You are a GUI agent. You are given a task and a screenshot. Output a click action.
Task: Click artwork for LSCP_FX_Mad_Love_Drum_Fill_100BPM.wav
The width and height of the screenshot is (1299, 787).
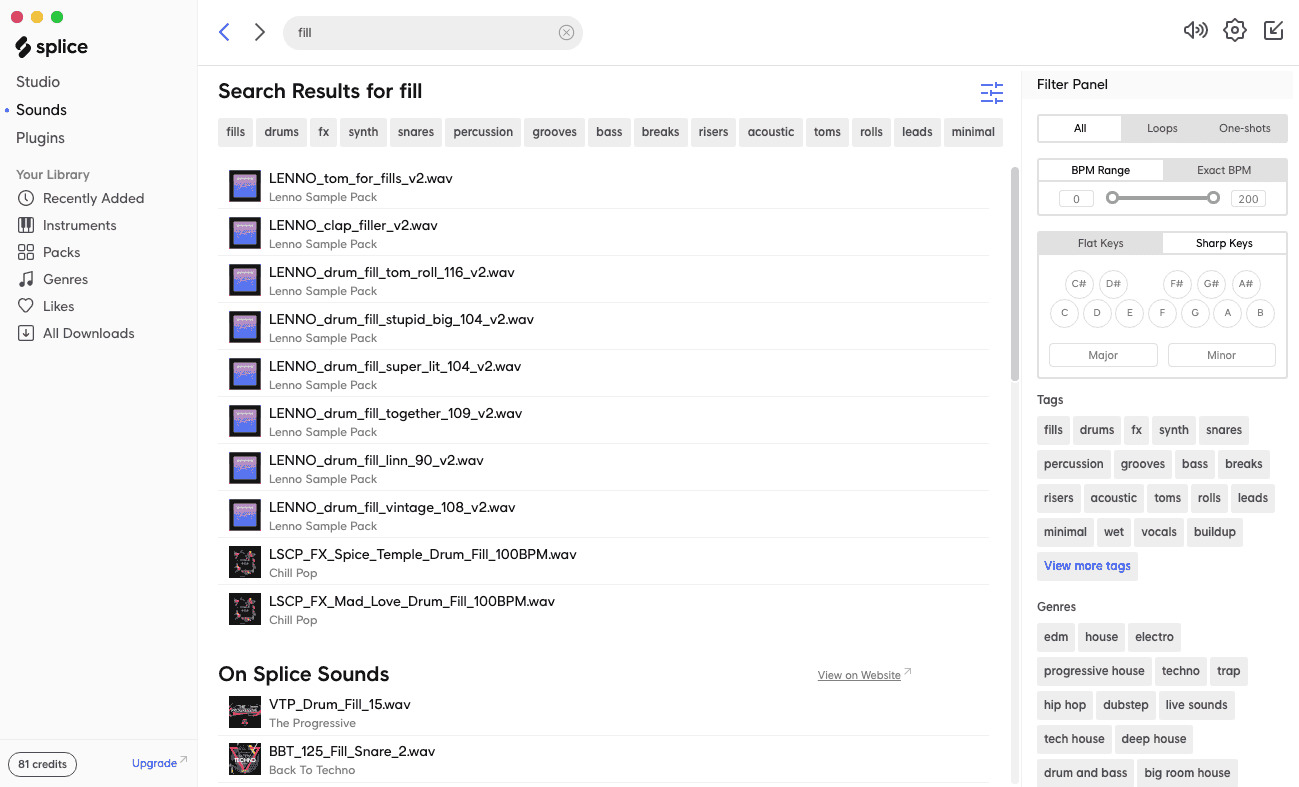pyautogui.click(x=245, y=609)
